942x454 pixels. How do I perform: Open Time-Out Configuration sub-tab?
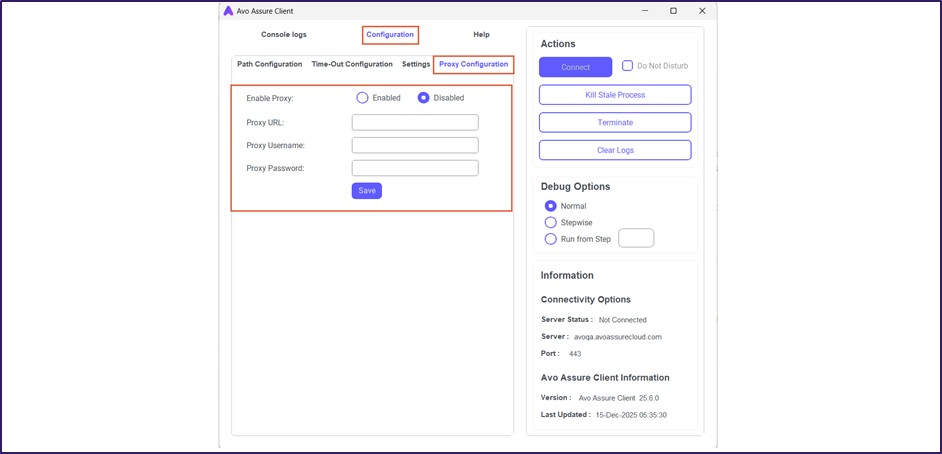[352, 64]
